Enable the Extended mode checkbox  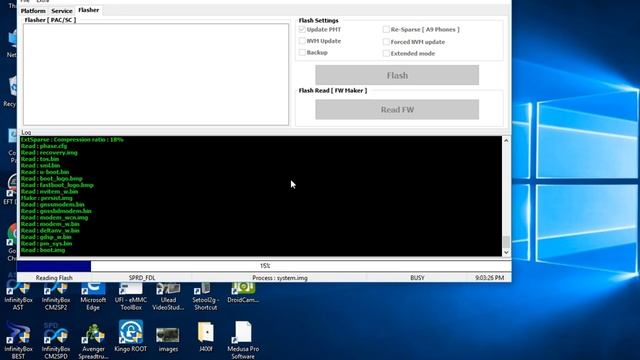[x=386, y=53]
